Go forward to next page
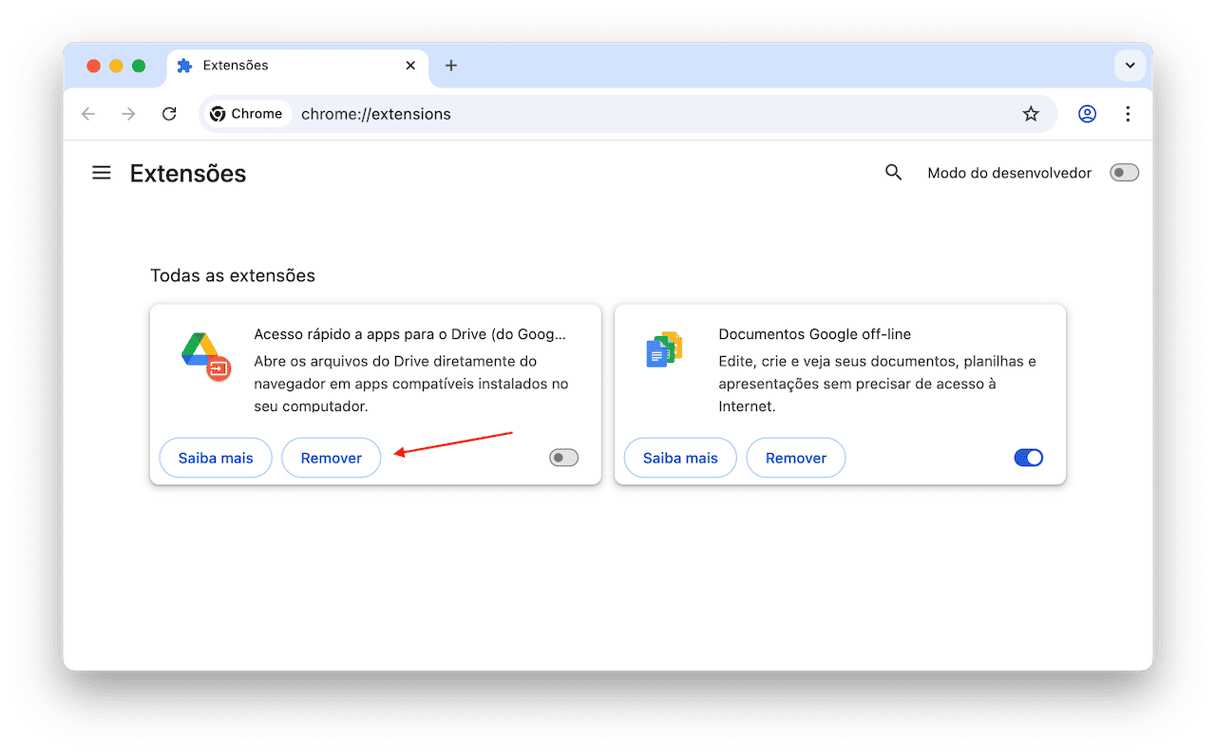The height and width of the screenshot is (754, 1216). click(x=128, y=114)
